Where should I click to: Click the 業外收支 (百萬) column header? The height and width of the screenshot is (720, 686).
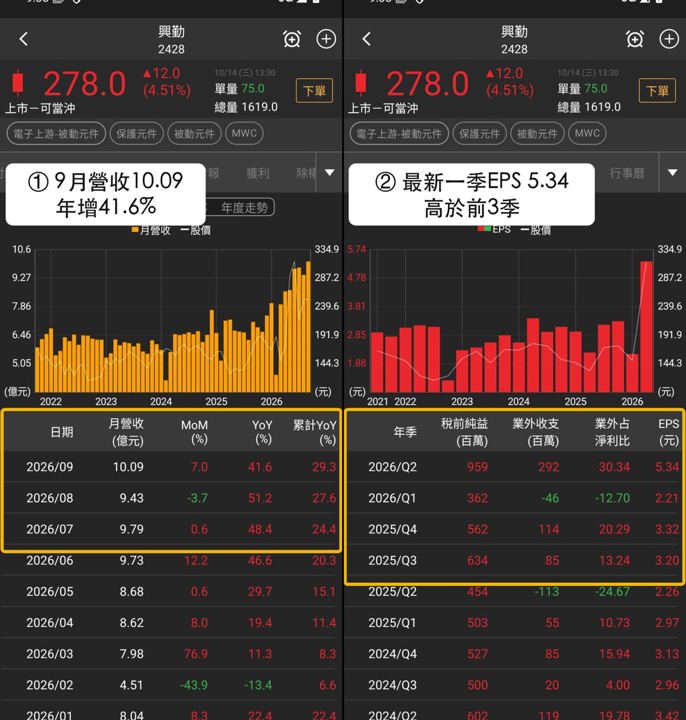point(536,432)
